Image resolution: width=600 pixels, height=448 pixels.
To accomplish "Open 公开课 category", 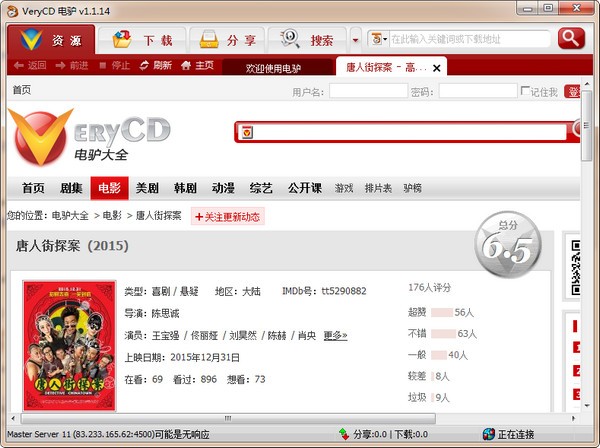I will pyautogui.click(x=305, y=188).
